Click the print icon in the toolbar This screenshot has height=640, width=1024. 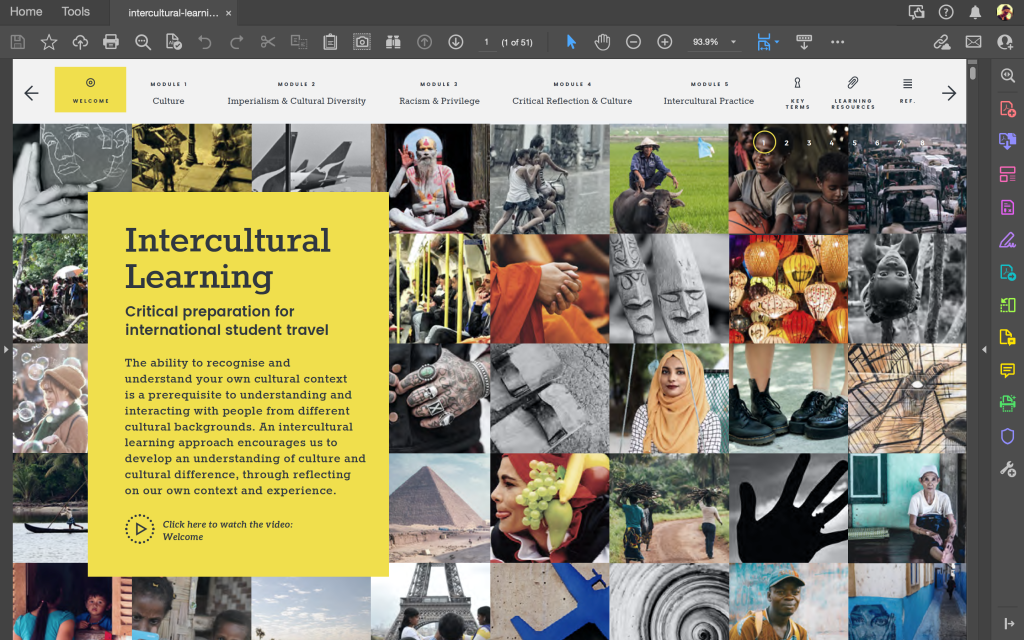pyautogui.click(x=111, y=42)
